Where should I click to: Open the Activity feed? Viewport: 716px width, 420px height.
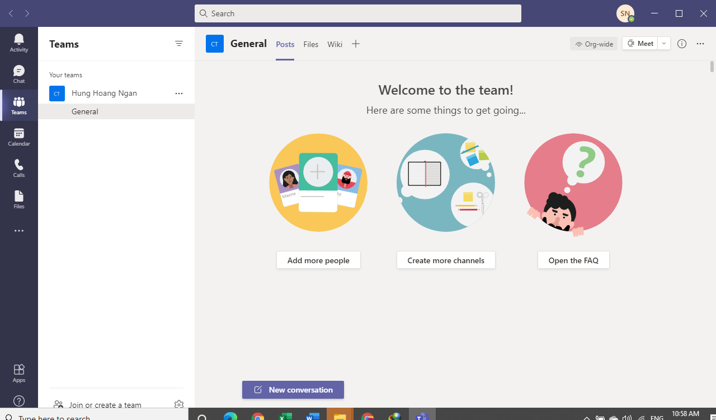(19, 43)
